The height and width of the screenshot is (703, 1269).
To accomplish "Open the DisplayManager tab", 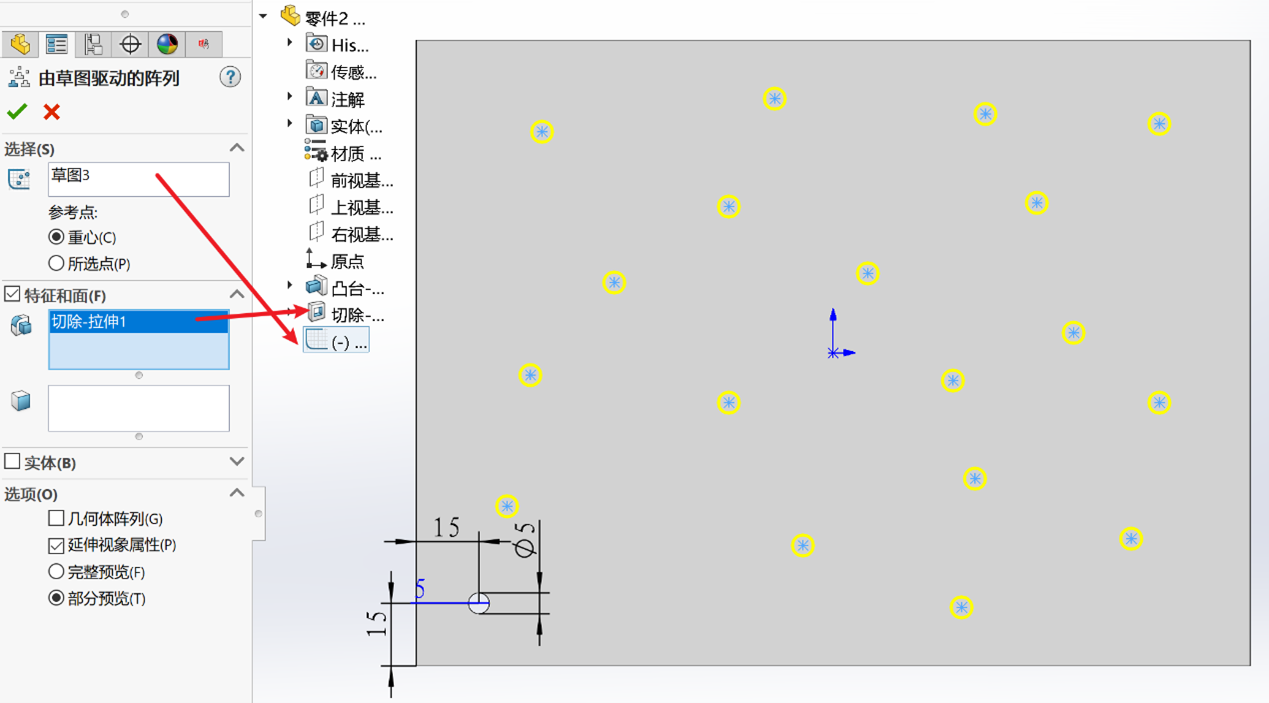I will (x=166, y=44).
